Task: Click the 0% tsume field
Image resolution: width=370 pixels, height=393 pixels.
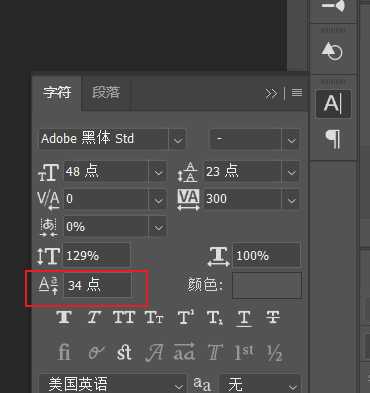Action: coord(106,227)
